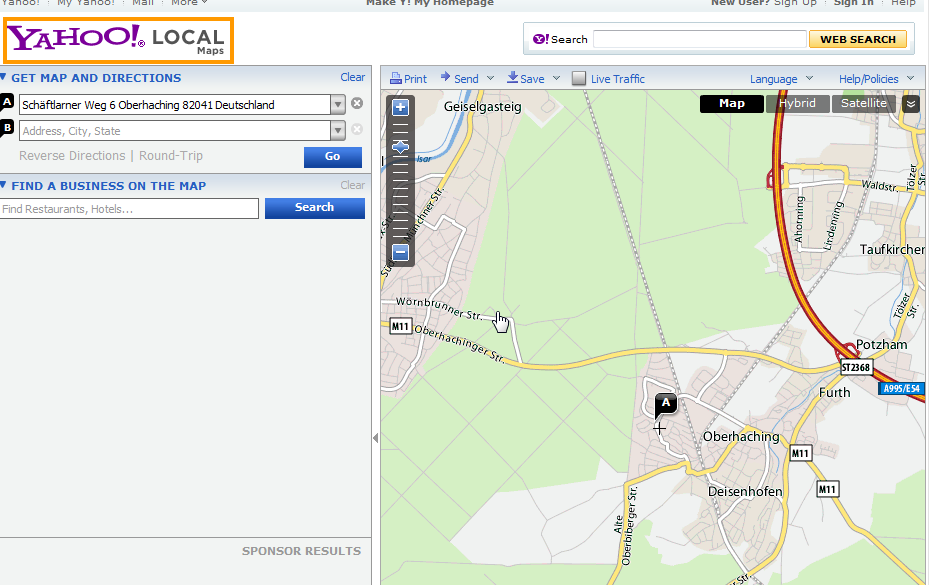Click My Yahoo! link at top
Image resolution: width=930 pixels, height=585 pixels.
click(x=85, y=3)
